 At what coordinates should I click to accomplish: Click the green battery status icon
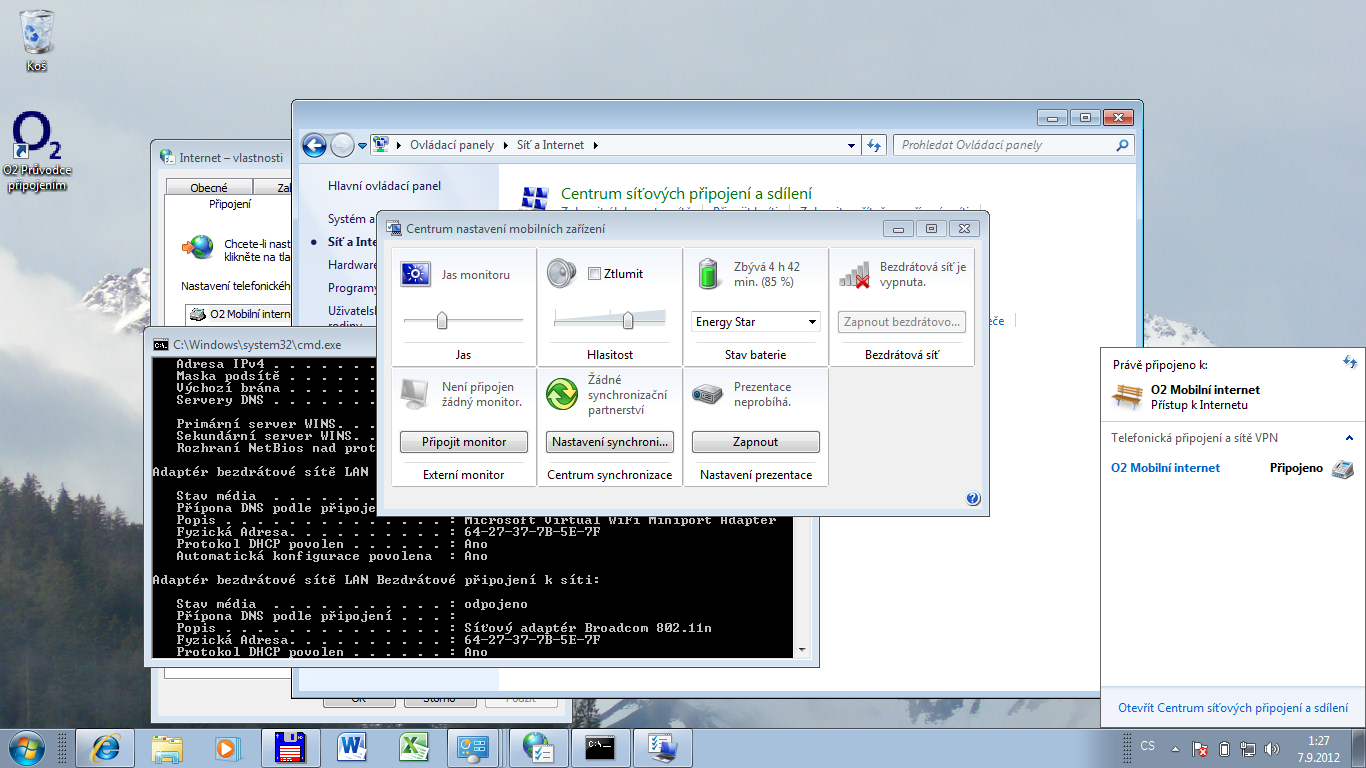click(x=708, y=274)
